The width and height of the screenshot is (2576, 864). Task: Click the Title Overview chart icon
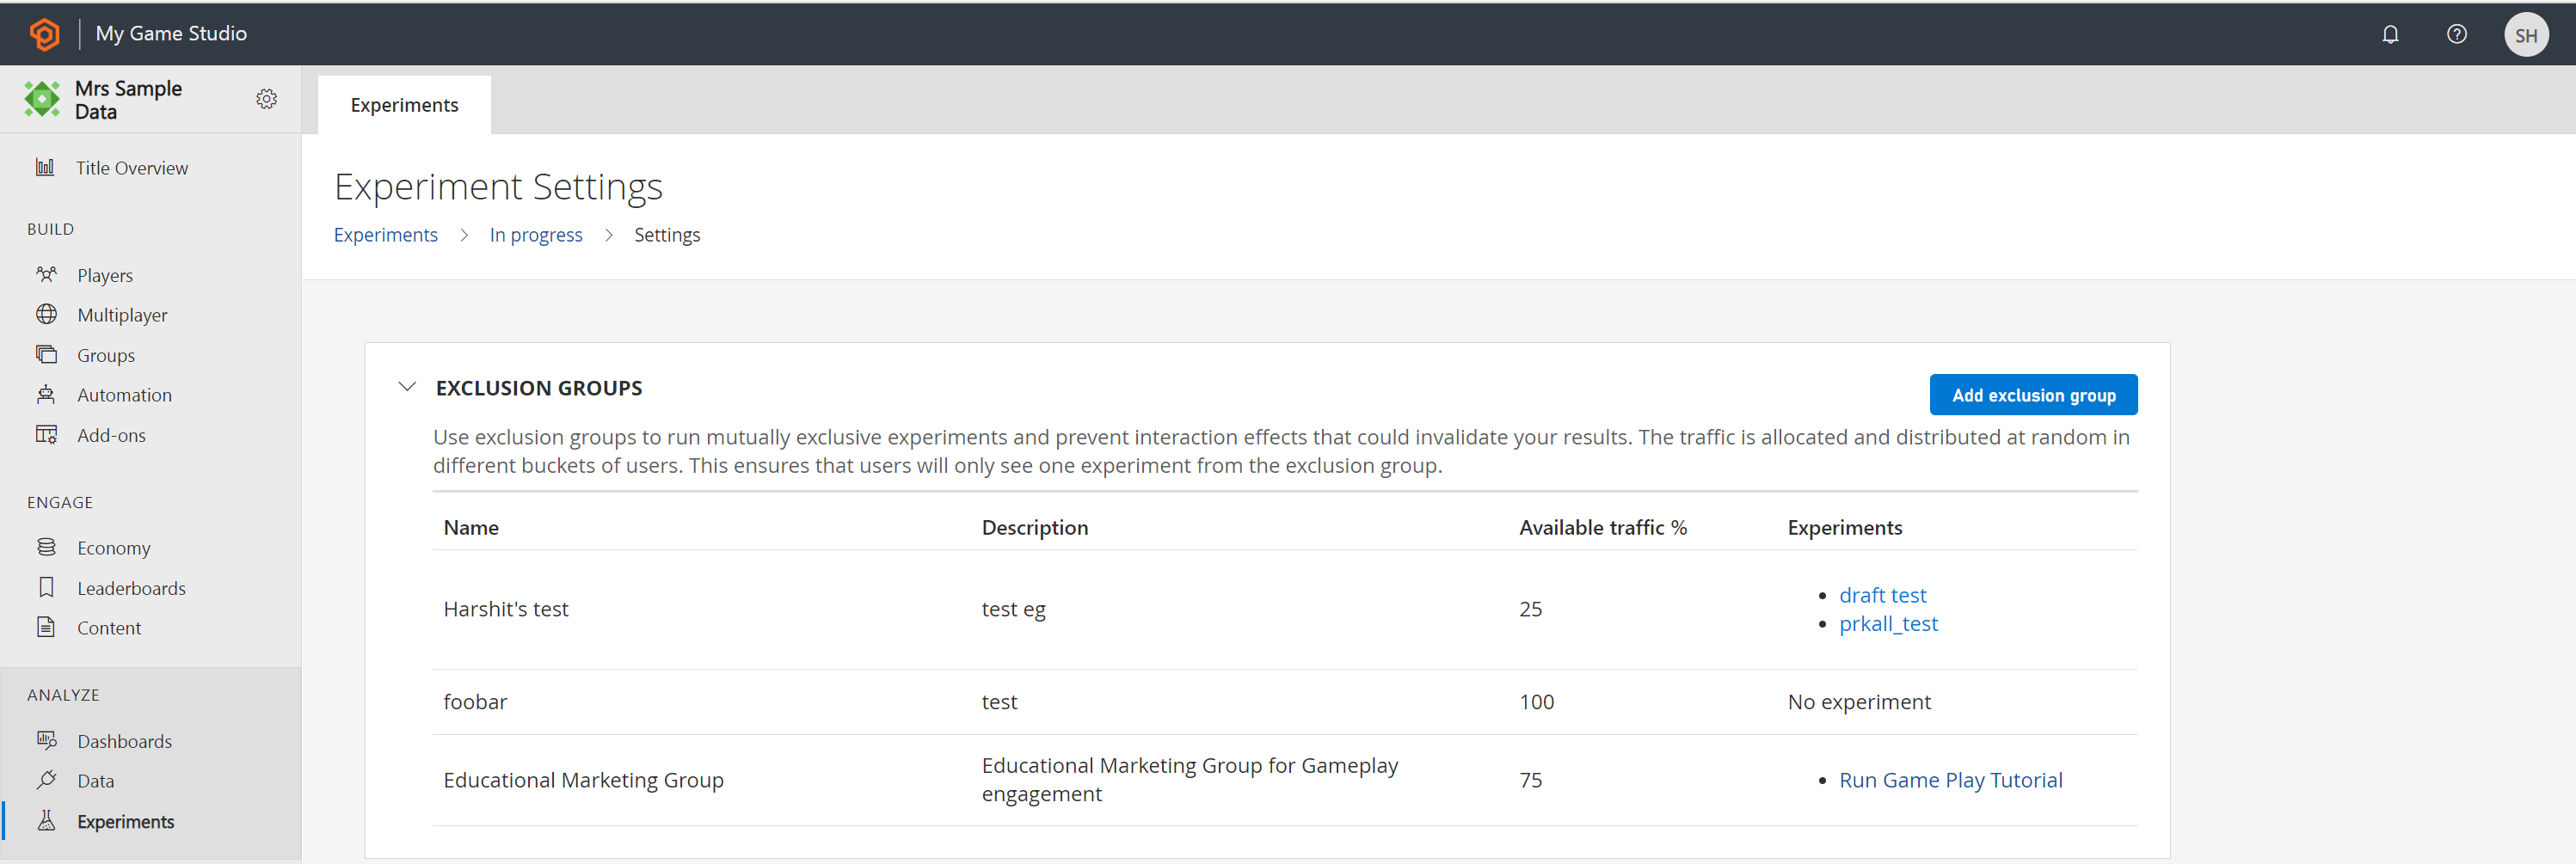(x=45, y=167)
